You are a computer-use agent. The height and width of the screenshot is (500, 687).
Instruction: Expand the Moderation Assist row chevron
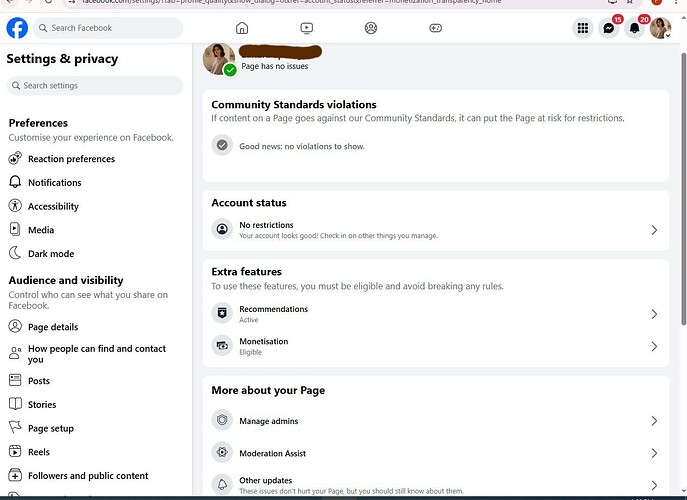[654, 453]
